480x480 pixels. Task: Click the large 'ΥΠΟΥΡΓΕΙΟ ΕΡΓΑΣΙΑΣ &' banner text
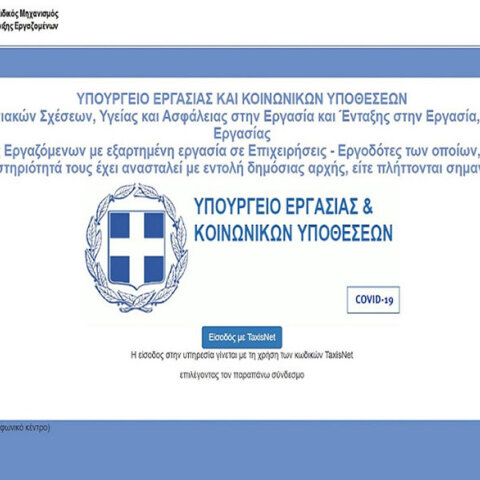coord(283,207)
